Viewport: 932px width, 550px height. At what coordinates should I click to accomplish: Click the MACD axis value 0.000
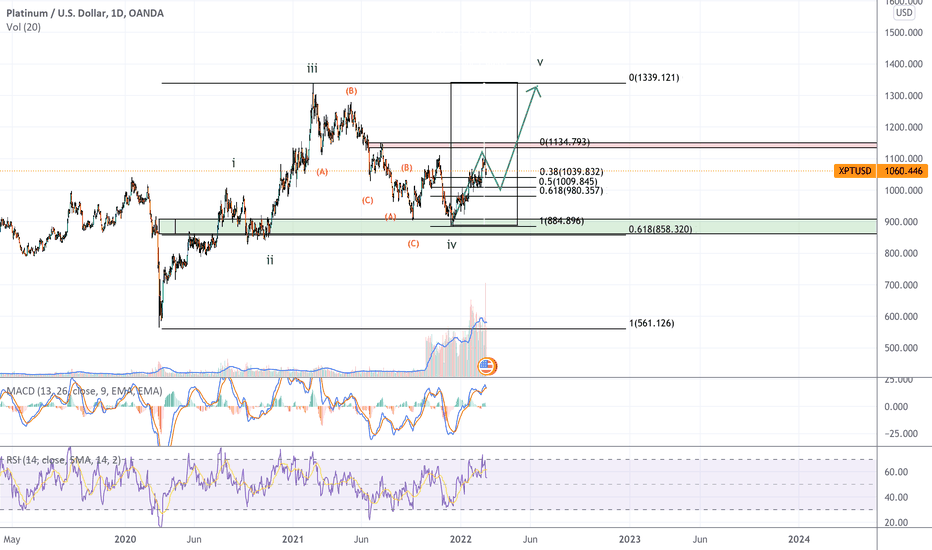tap(896, 407)
